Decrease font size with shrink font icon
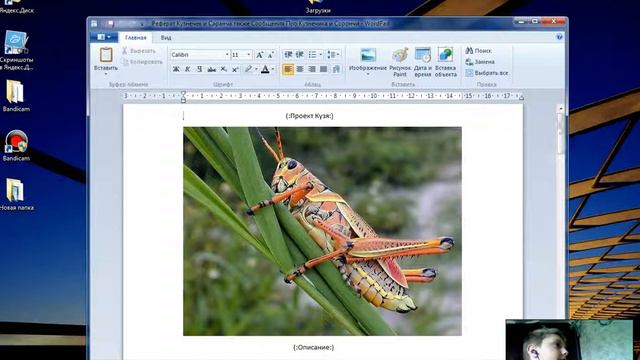 point(271,55)
